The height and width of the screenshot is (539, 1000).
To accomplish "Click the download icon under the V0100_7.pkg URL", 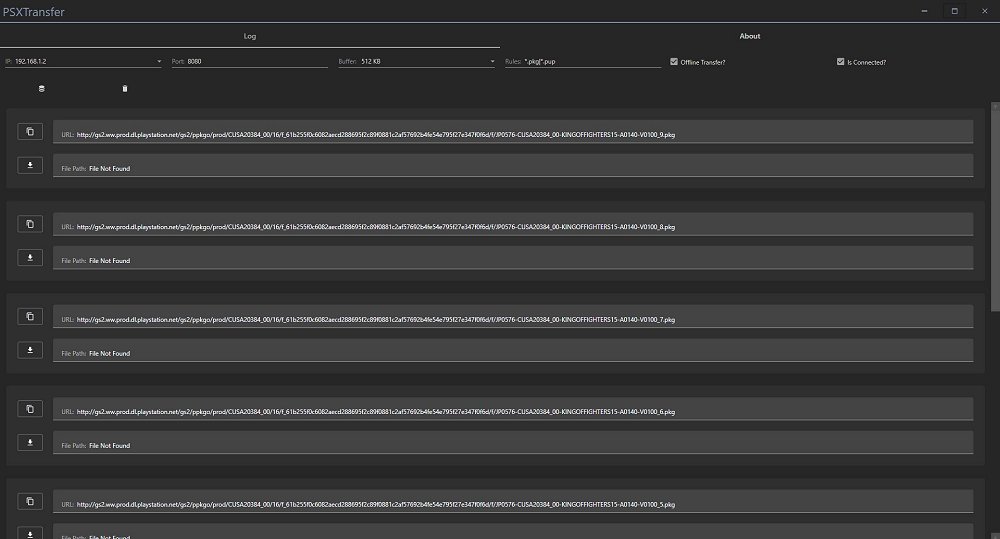I will (x=30, y=350).
